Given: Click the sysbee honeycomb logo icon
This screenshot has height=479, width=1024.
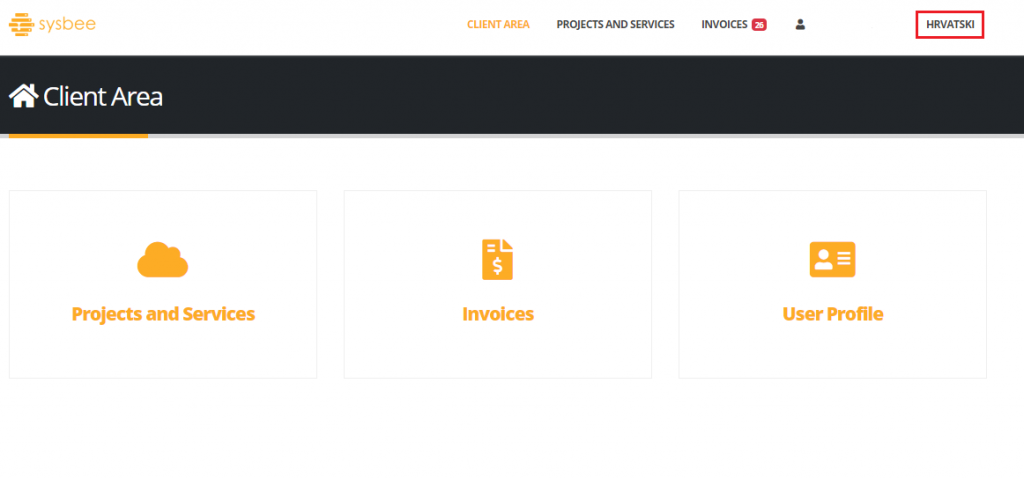Looking at the screenshot, I should 21,24.
